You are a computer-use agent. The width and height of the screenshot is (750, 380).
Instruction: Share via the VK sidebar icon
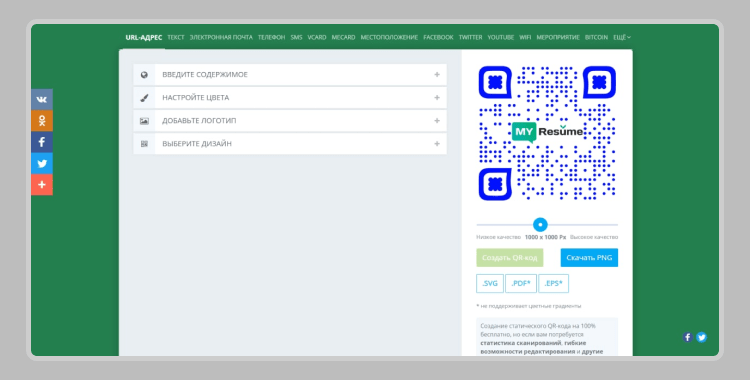tap(42, 100)
